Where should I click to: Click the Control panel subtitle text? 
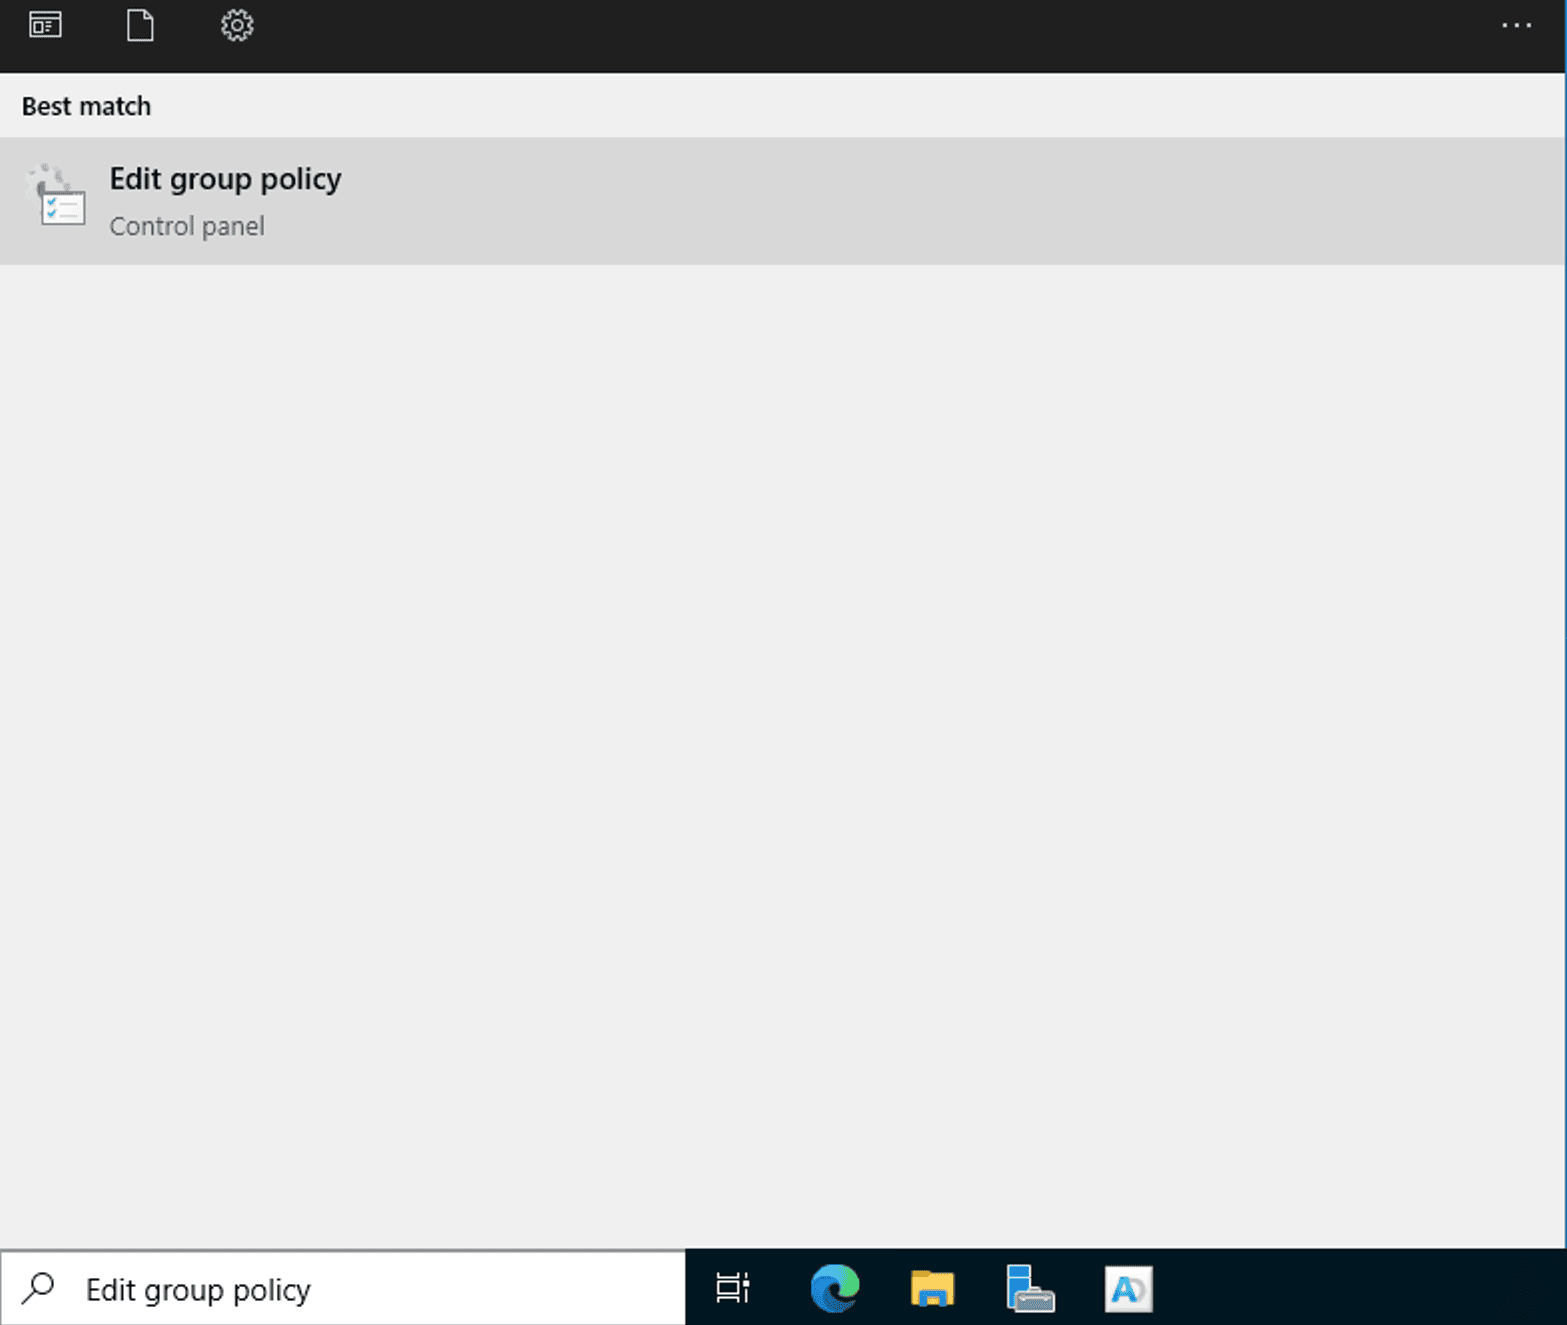pos(186,226)
